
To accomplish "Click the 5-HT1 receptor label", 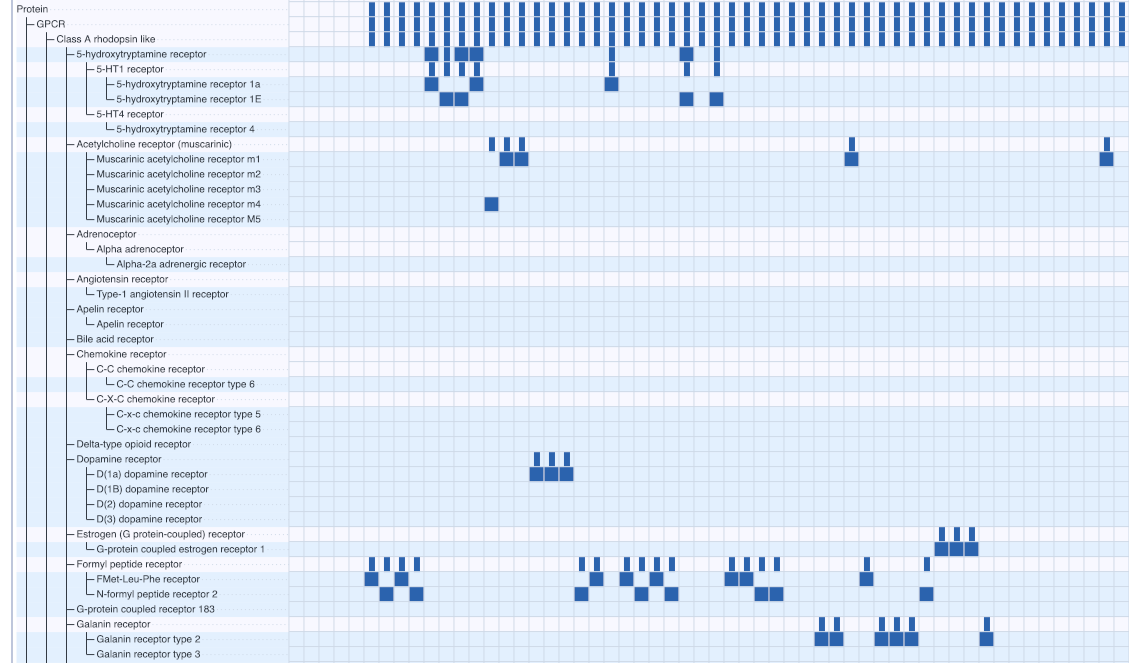I will pyautogui.click(x=129, y=69).
